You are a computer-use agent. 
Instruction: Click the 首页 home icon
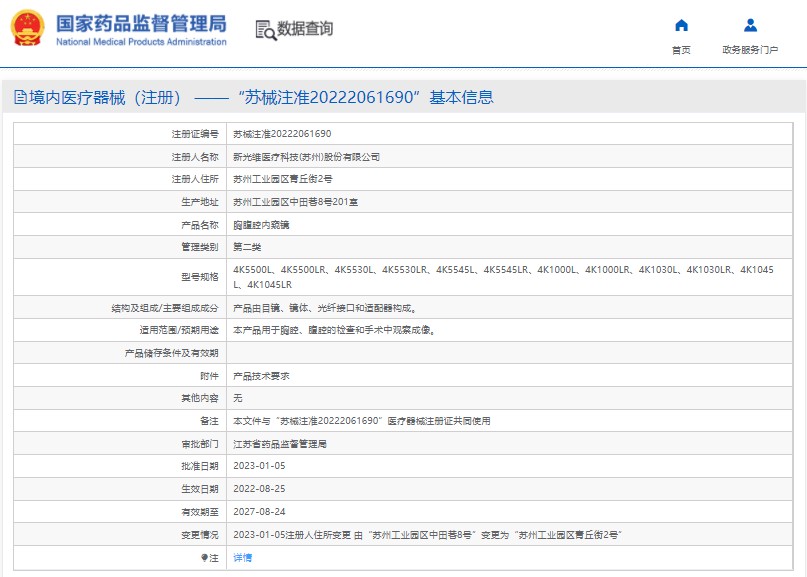point(681,26)
